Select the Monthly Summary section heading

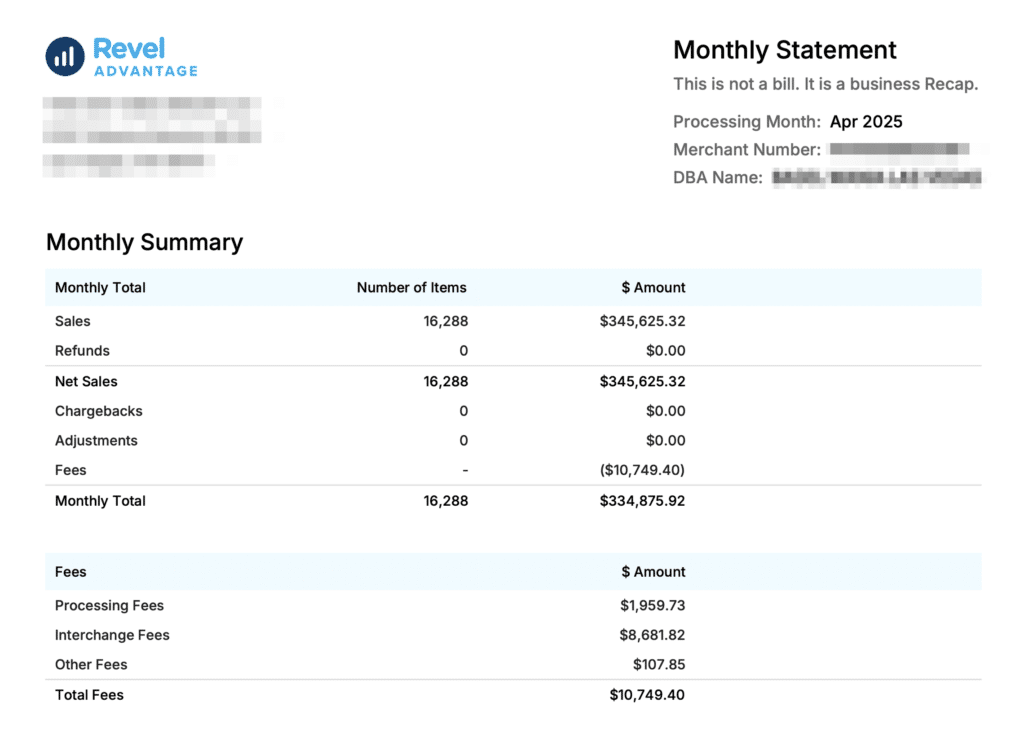tap(144, 242)
